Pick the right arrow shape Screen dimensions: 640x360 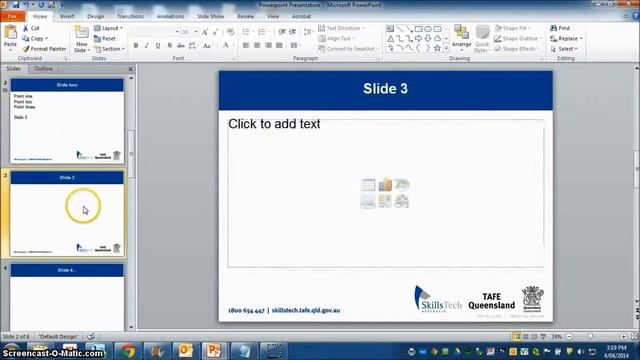click(x=418, y=38)
